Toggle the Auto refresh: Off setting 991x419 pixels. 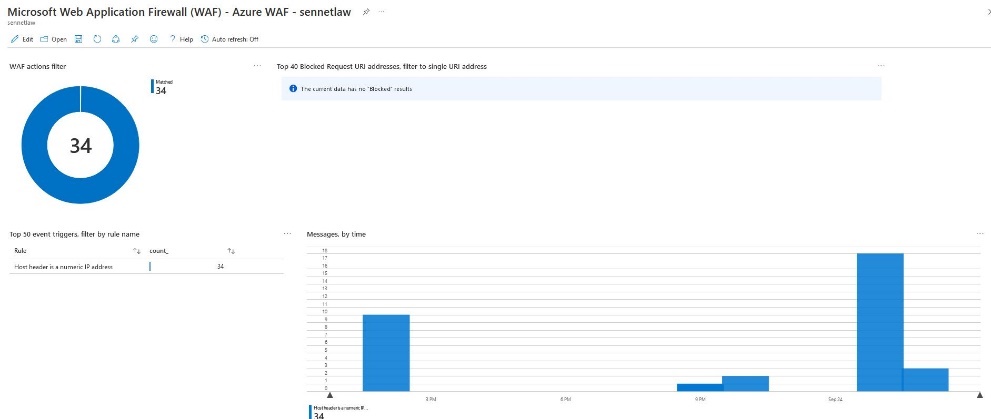[229, 39]
